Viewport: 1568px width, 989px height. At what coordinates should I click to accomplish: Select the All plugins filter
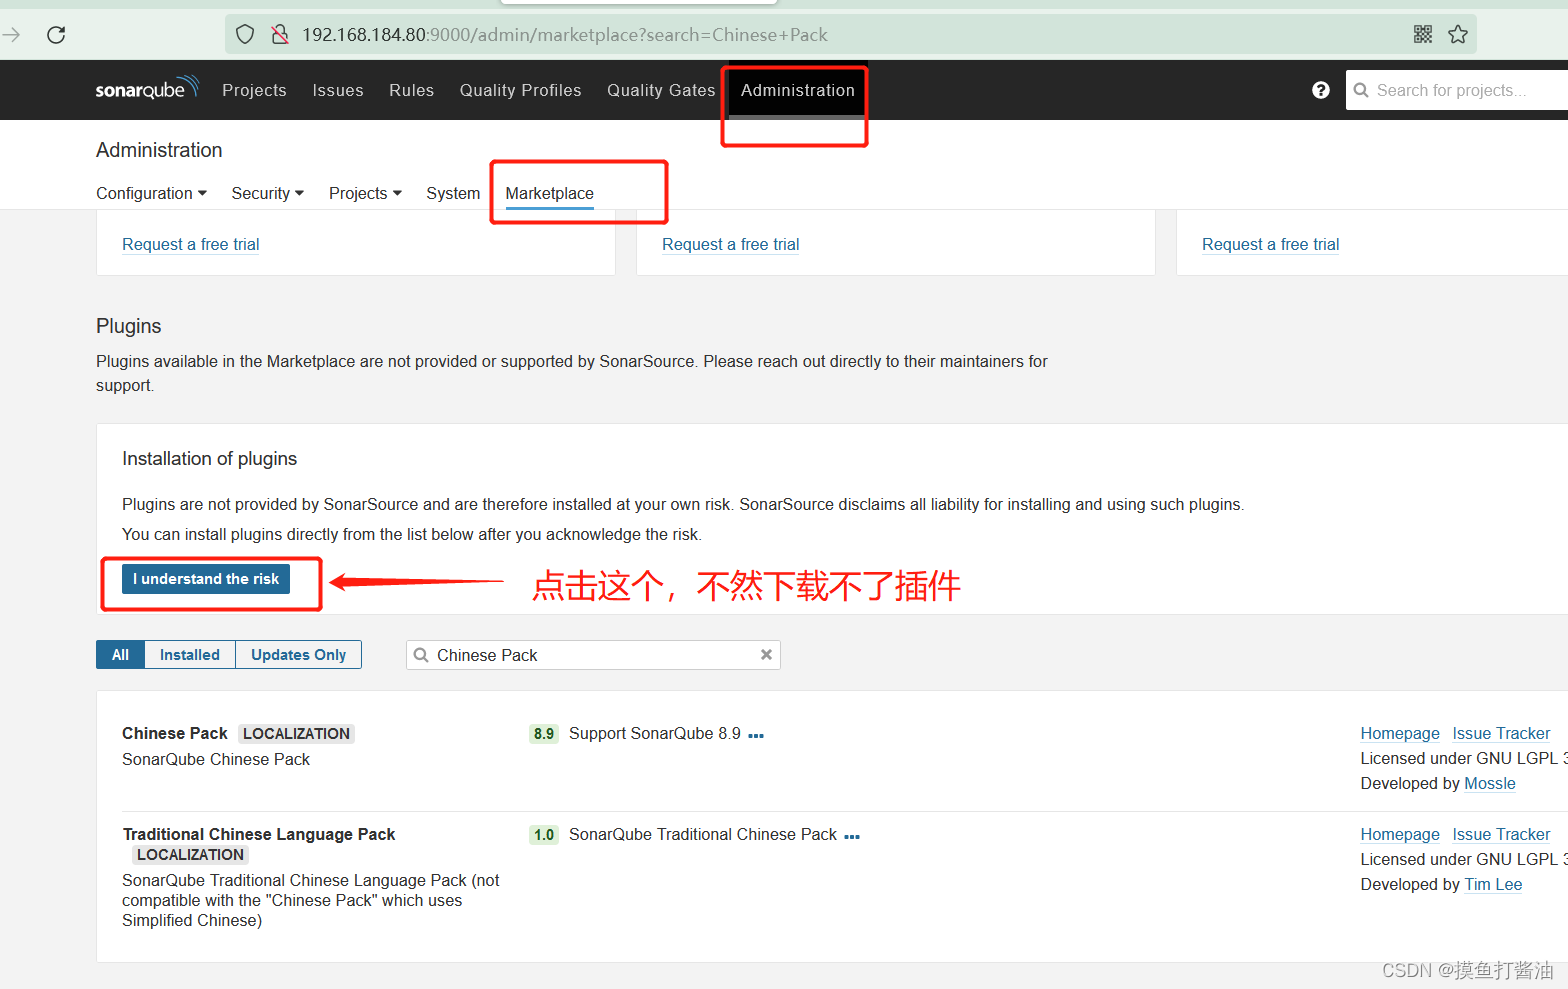[x=120, y=655]
